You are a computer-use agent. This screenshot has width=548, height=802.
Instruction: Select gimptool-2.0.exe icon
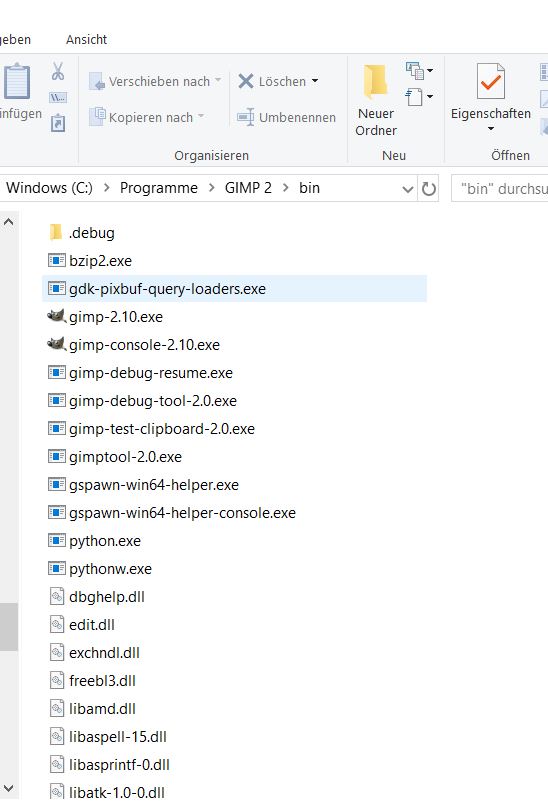57,456
